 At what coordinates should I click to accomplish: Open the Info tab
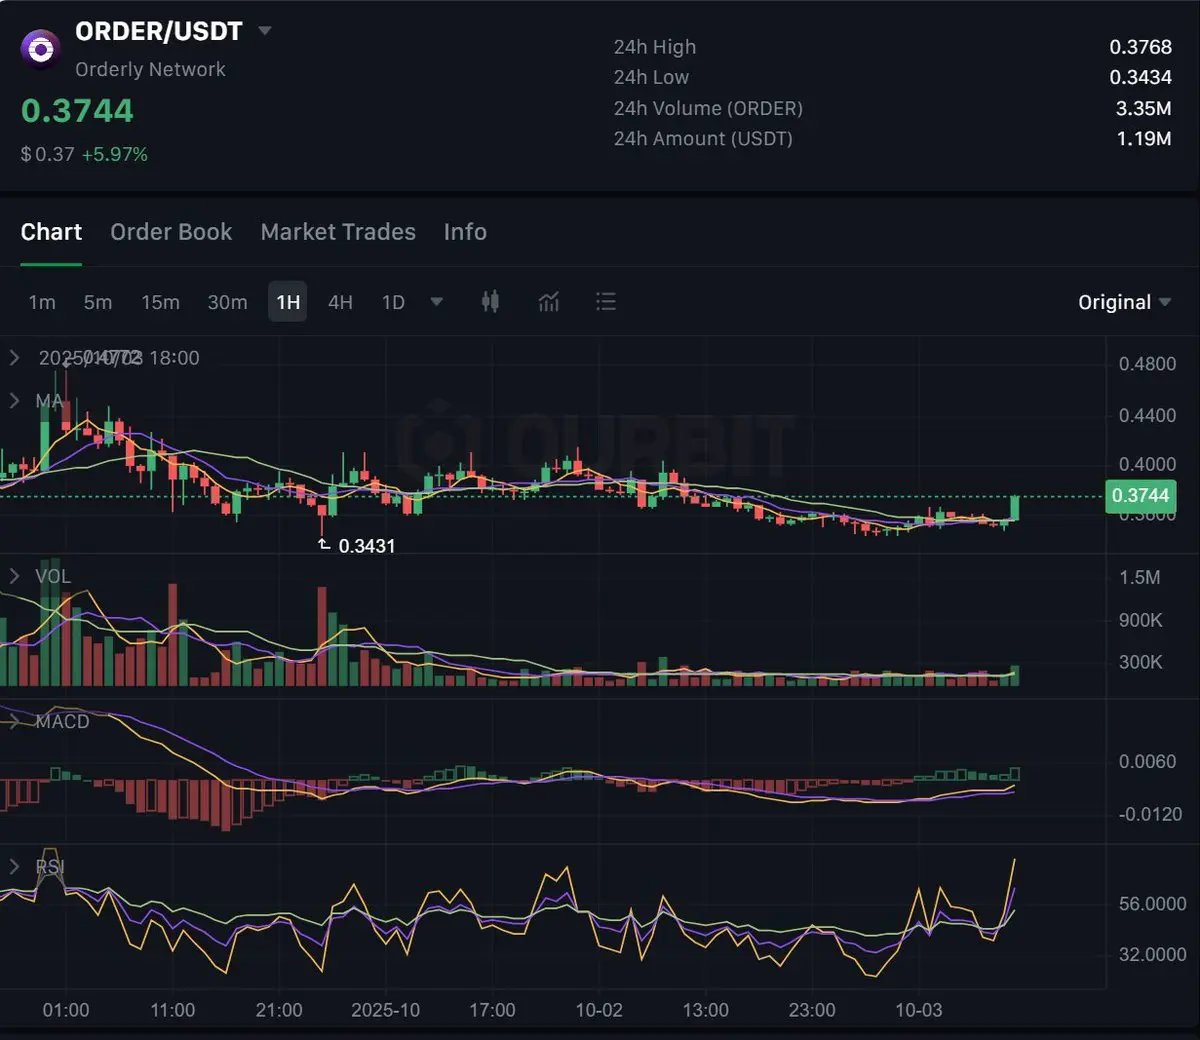click(x=465, y=232)
